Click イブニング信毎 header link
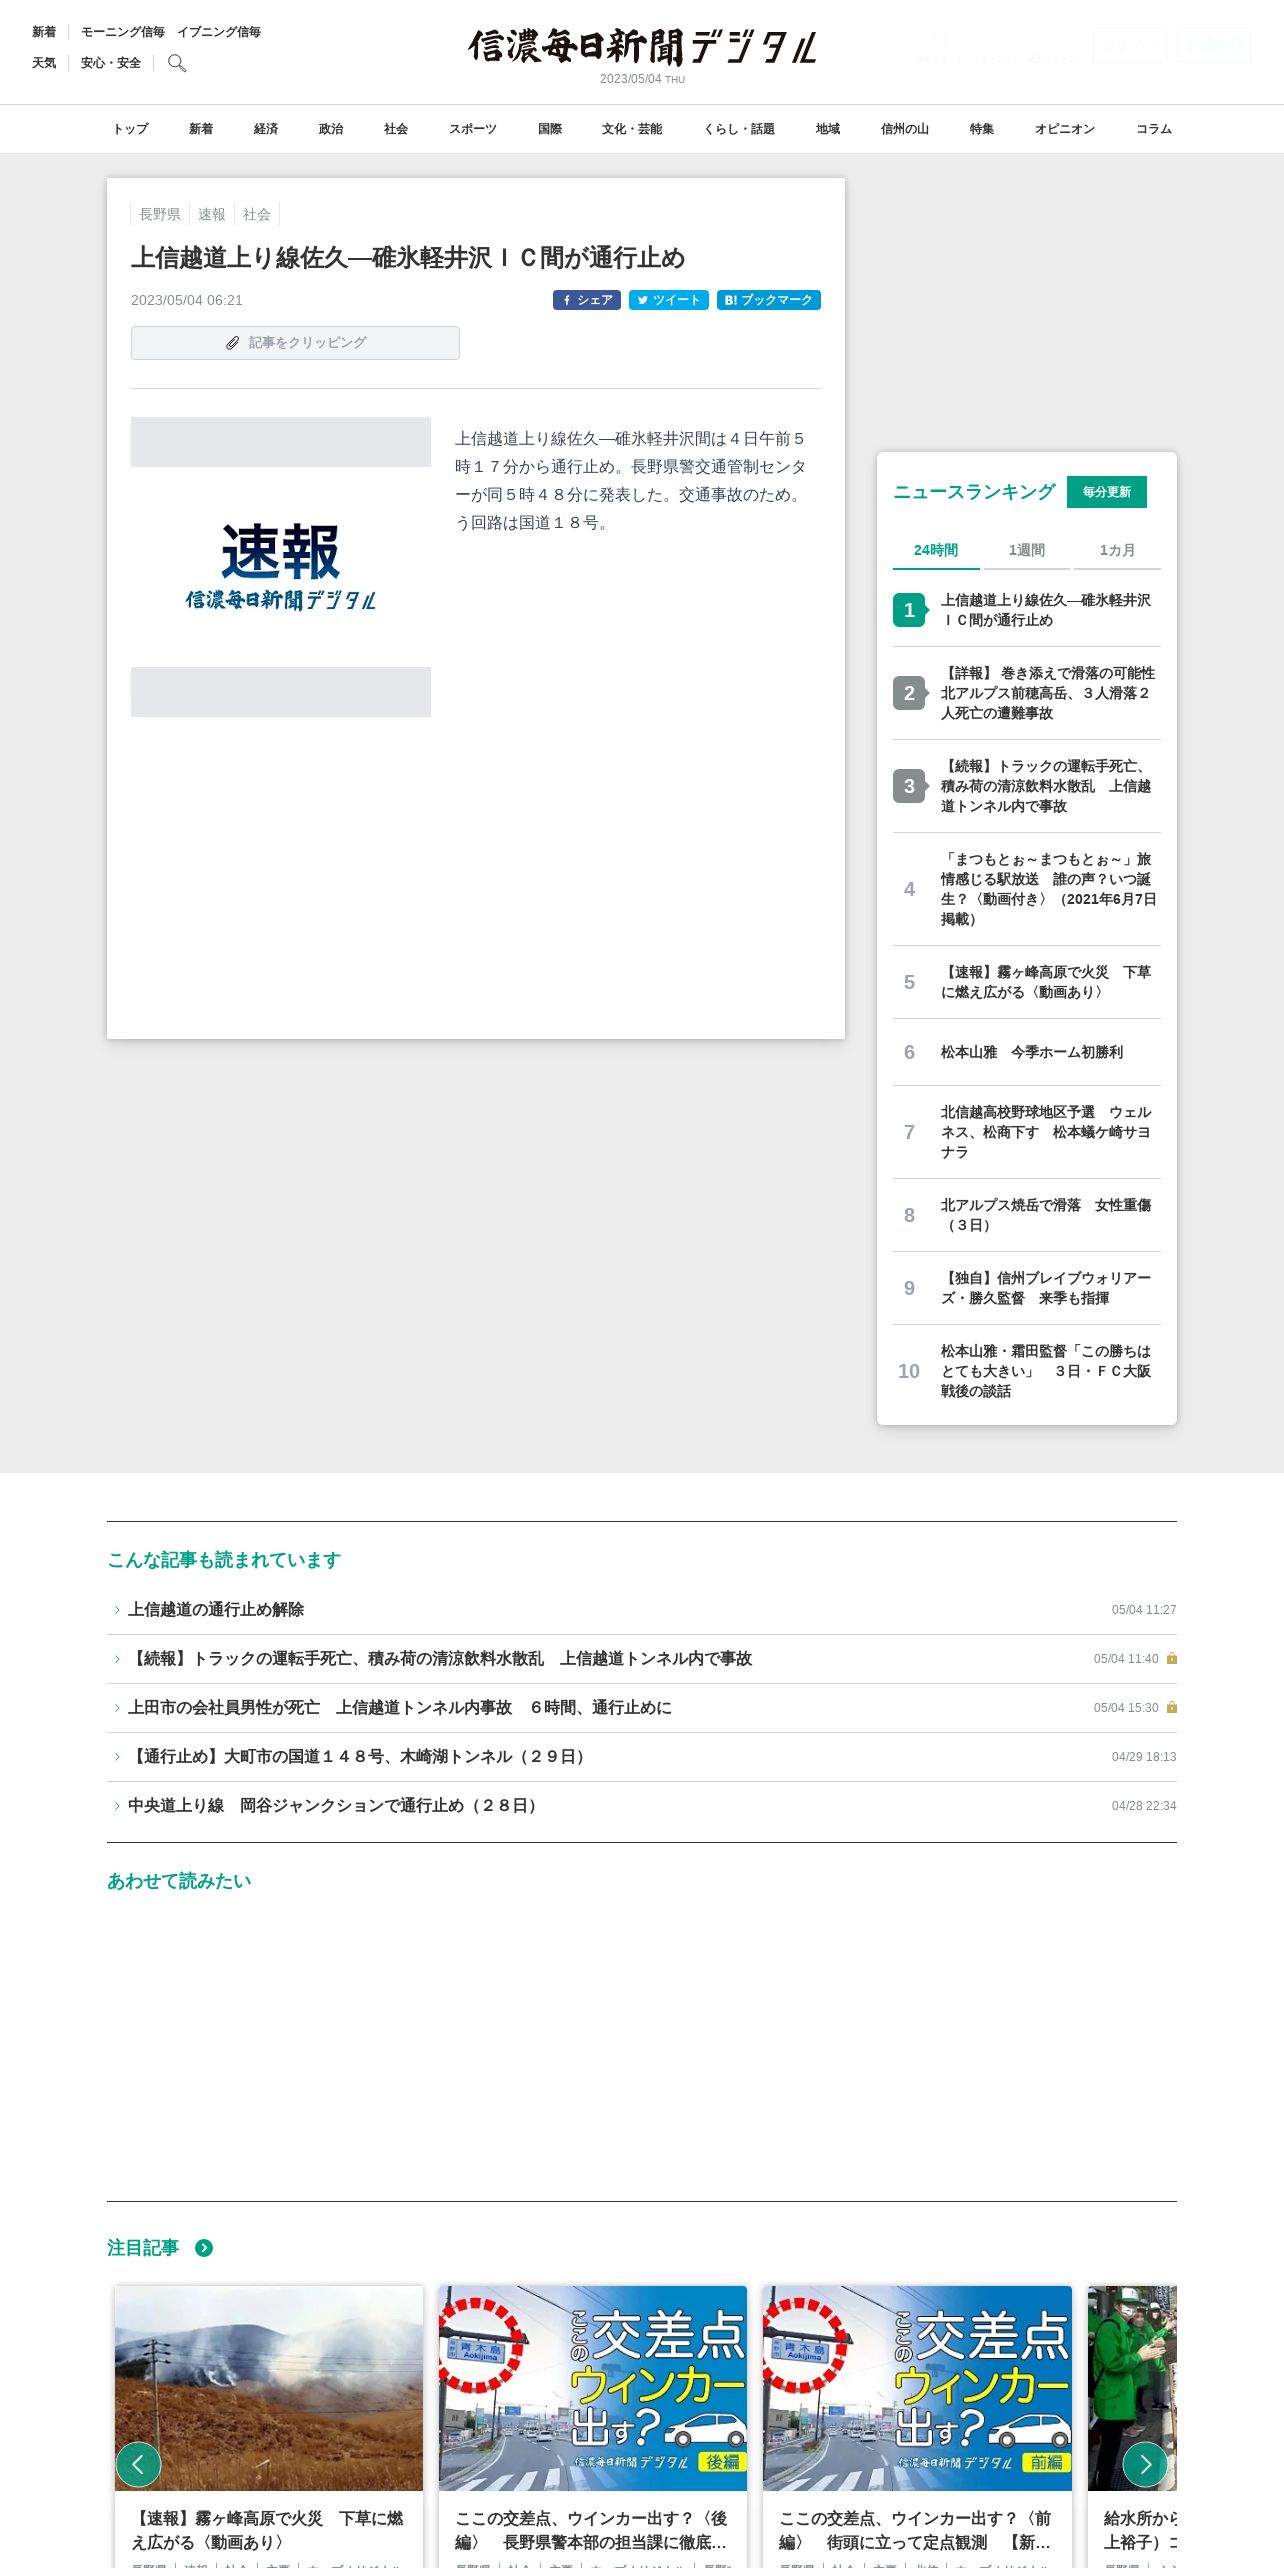Viewport: 1284px width, 2568px height. (219, 32)
